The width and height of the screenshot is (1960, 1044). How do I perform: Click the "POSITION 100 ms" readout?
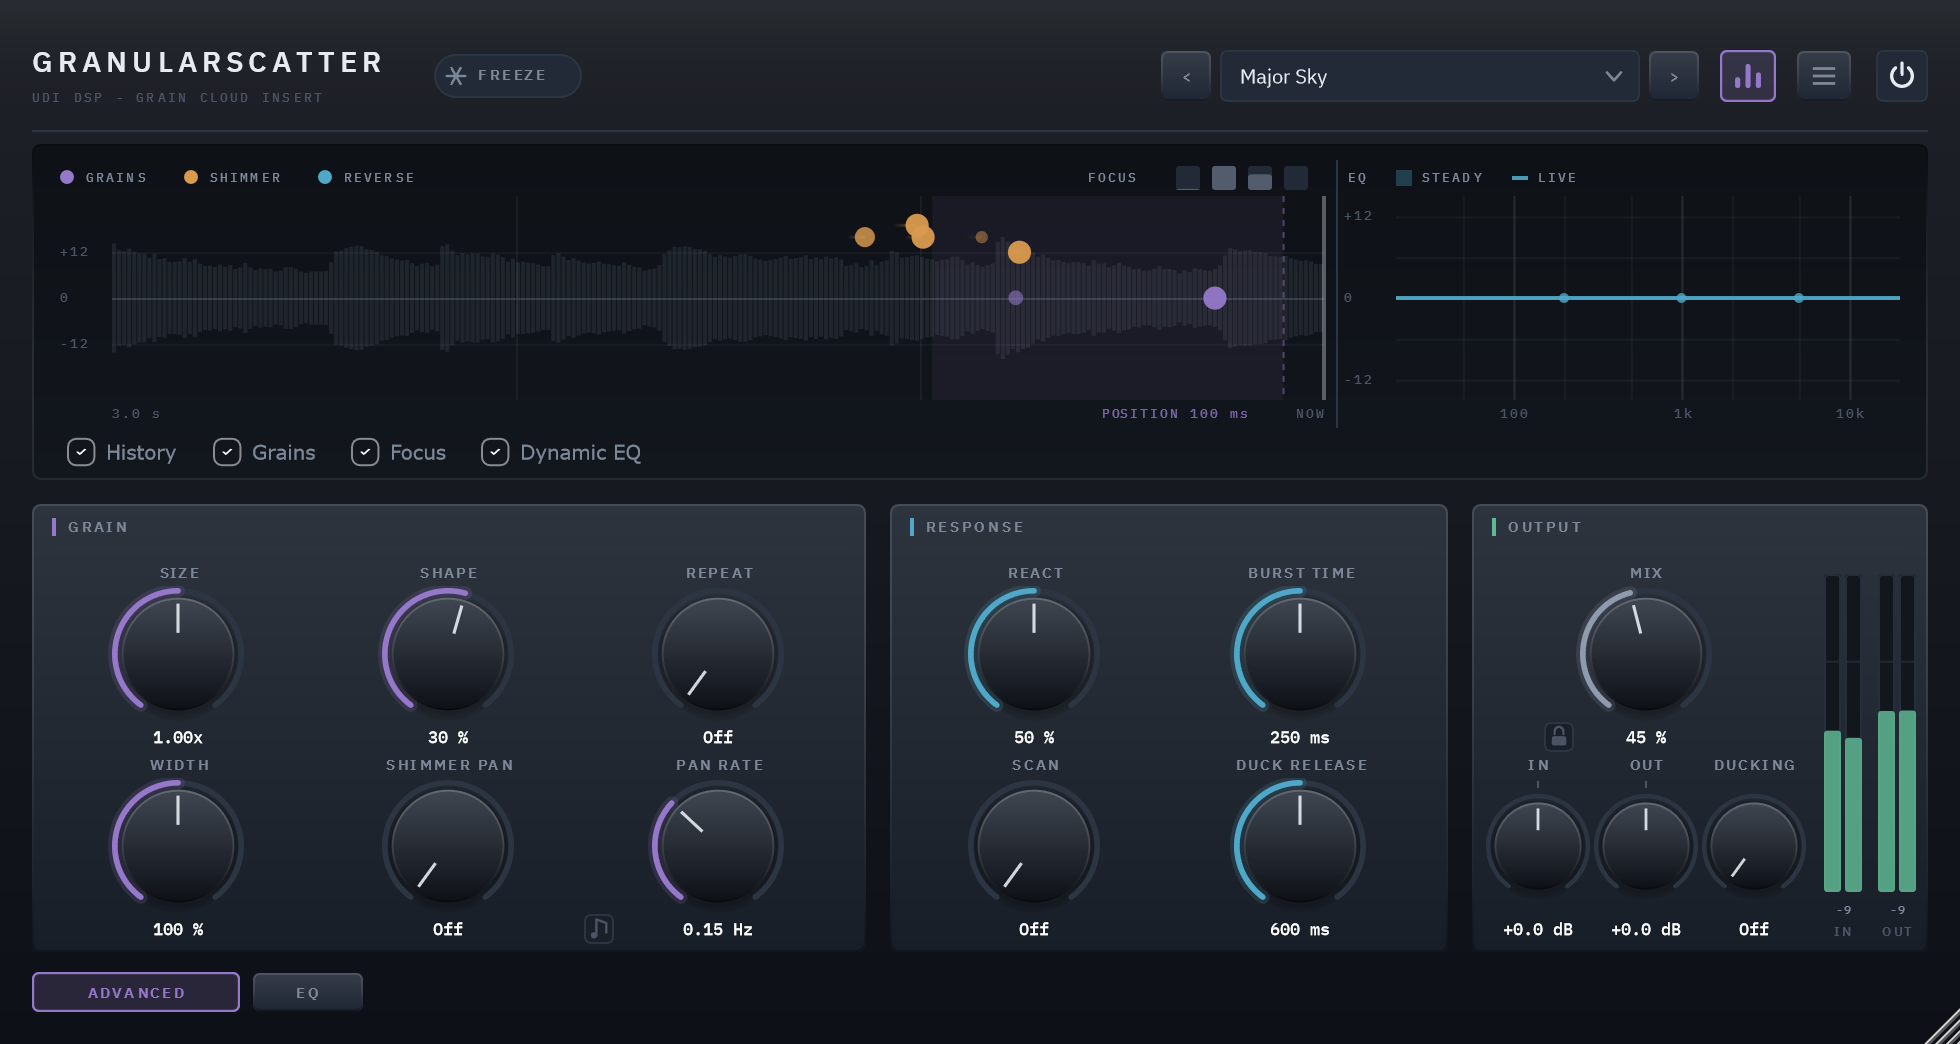(x=1175, y=414)
